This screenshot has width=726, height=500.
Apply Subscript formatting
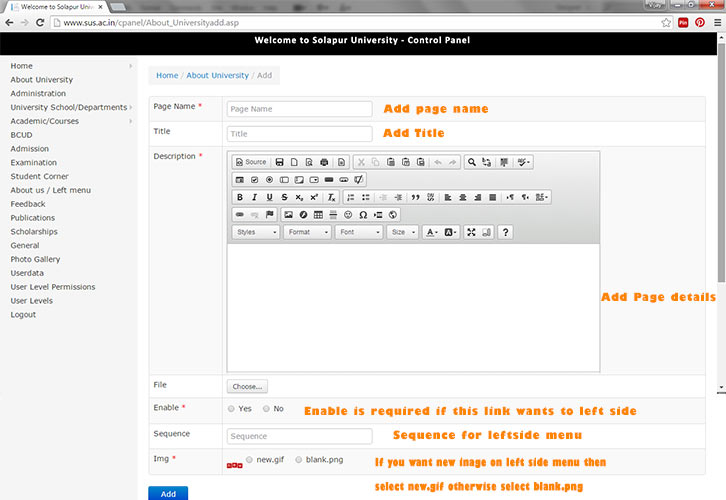point(299,197)
